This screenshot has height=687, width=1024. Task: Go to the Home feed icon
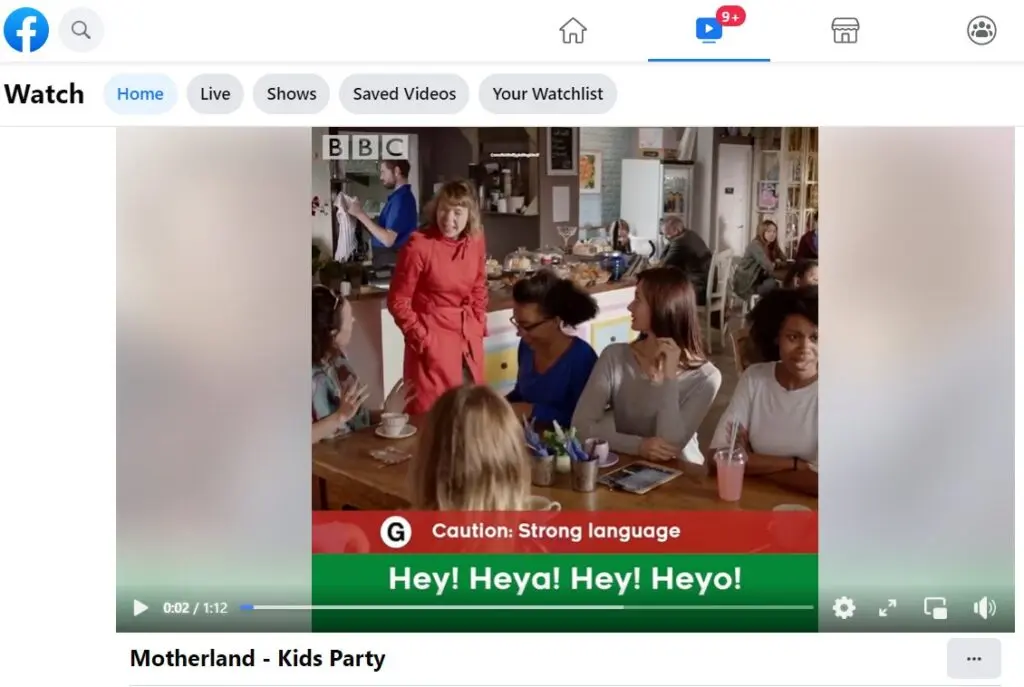point(573,31)
